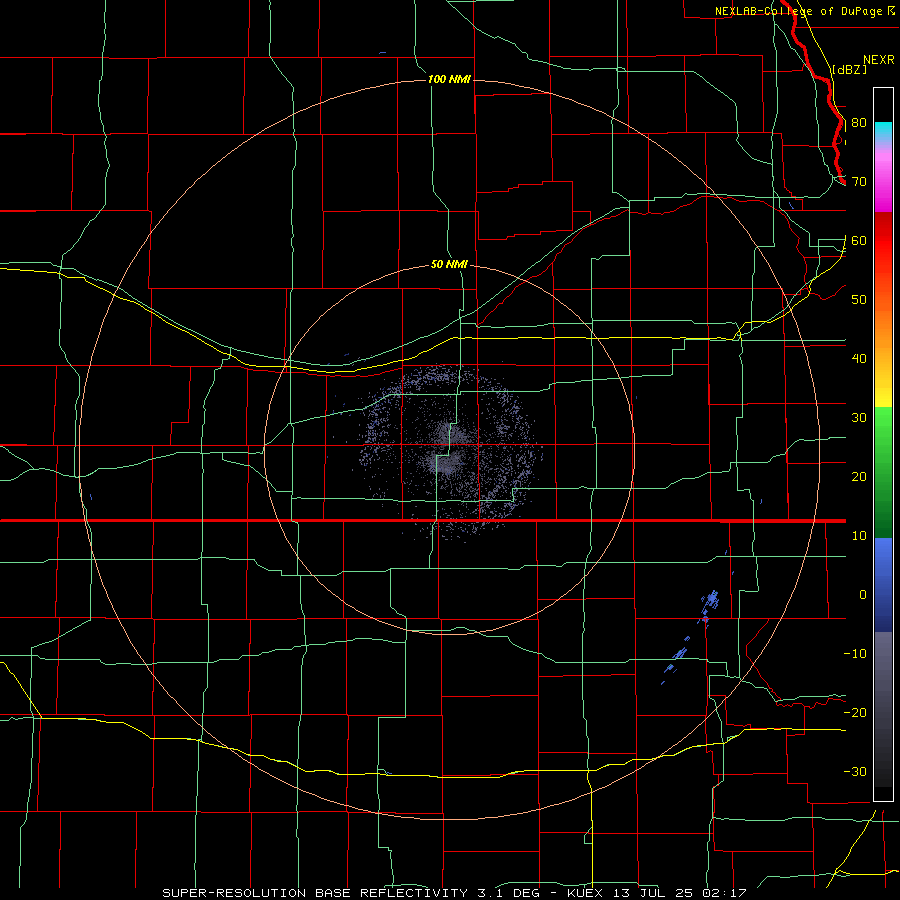900x900 pixels.
Task: Click the 0 value on dBZ scale
Action: pyautogui.click(x=863, y=595)
